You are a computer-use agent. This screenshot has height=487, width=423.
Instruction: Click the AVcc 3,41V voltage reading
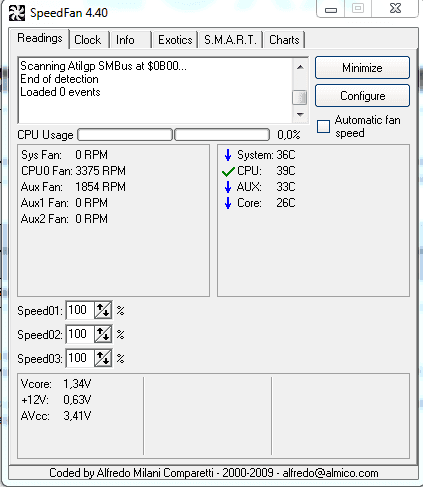point(56,416)
